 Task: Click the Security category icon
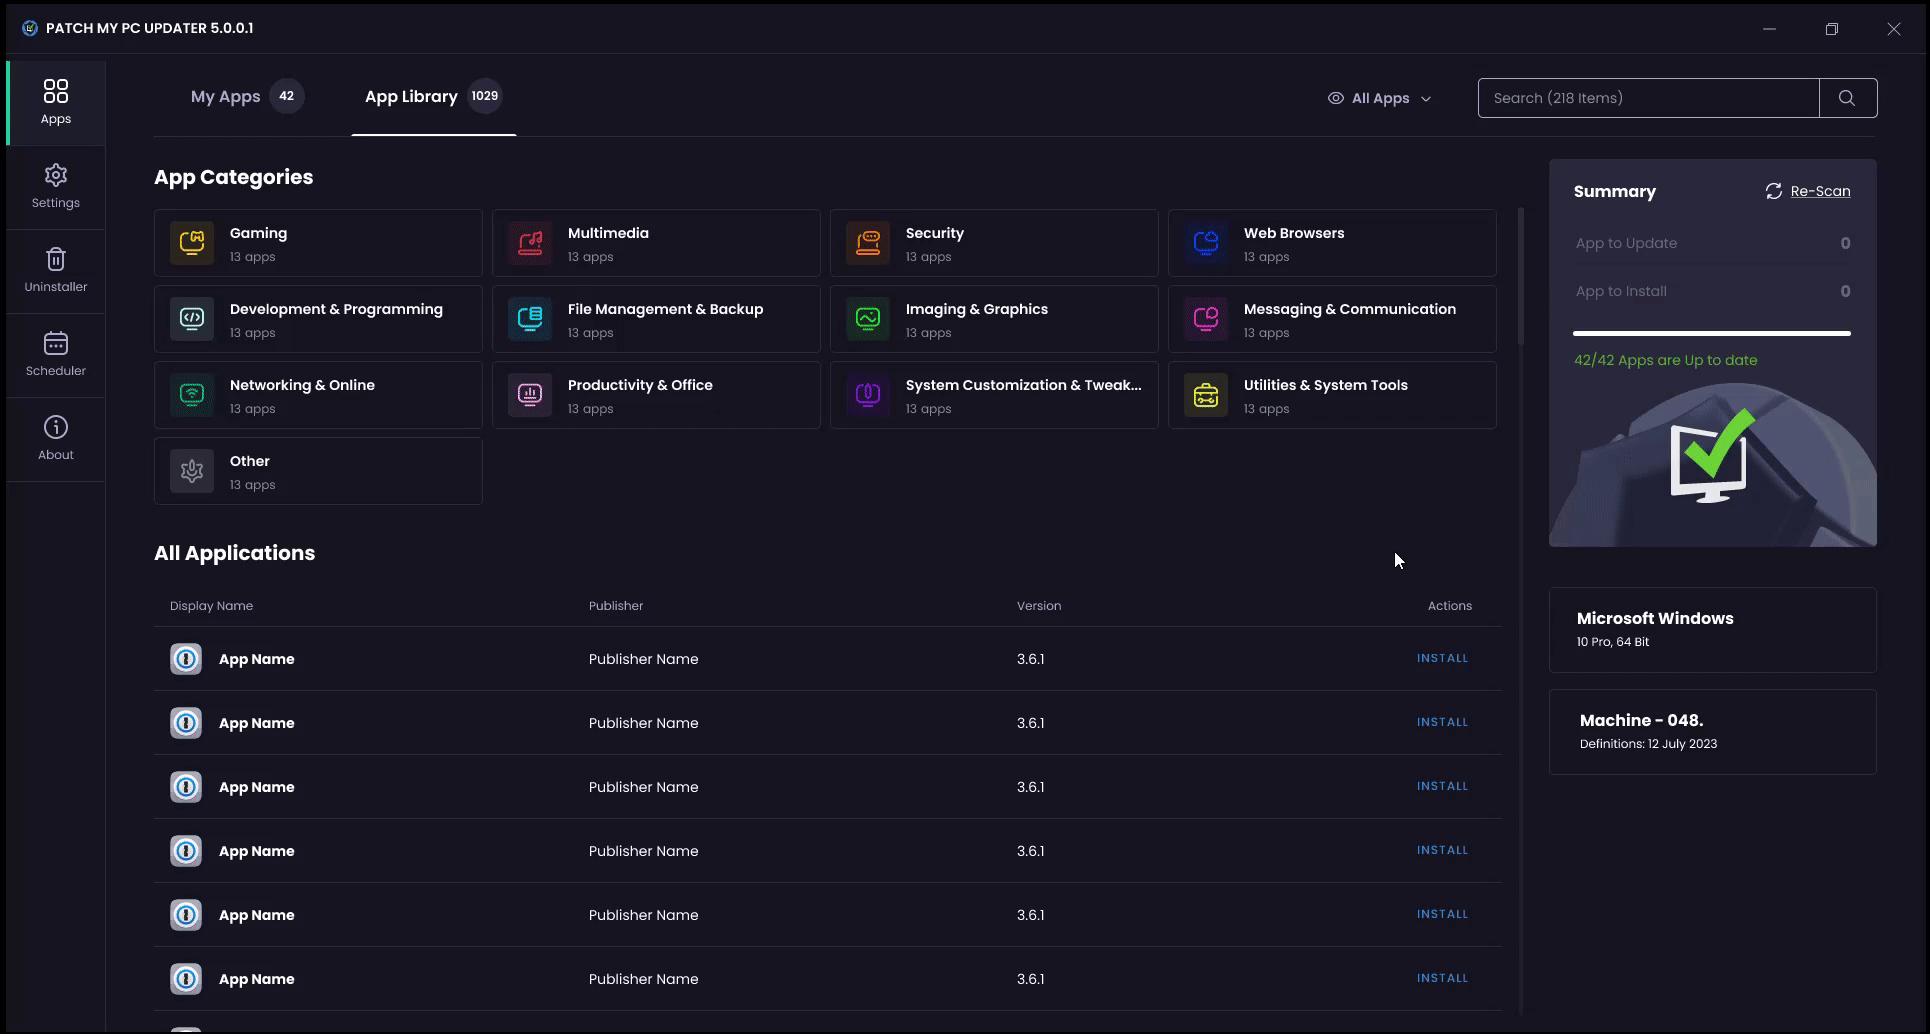(868, 243)
